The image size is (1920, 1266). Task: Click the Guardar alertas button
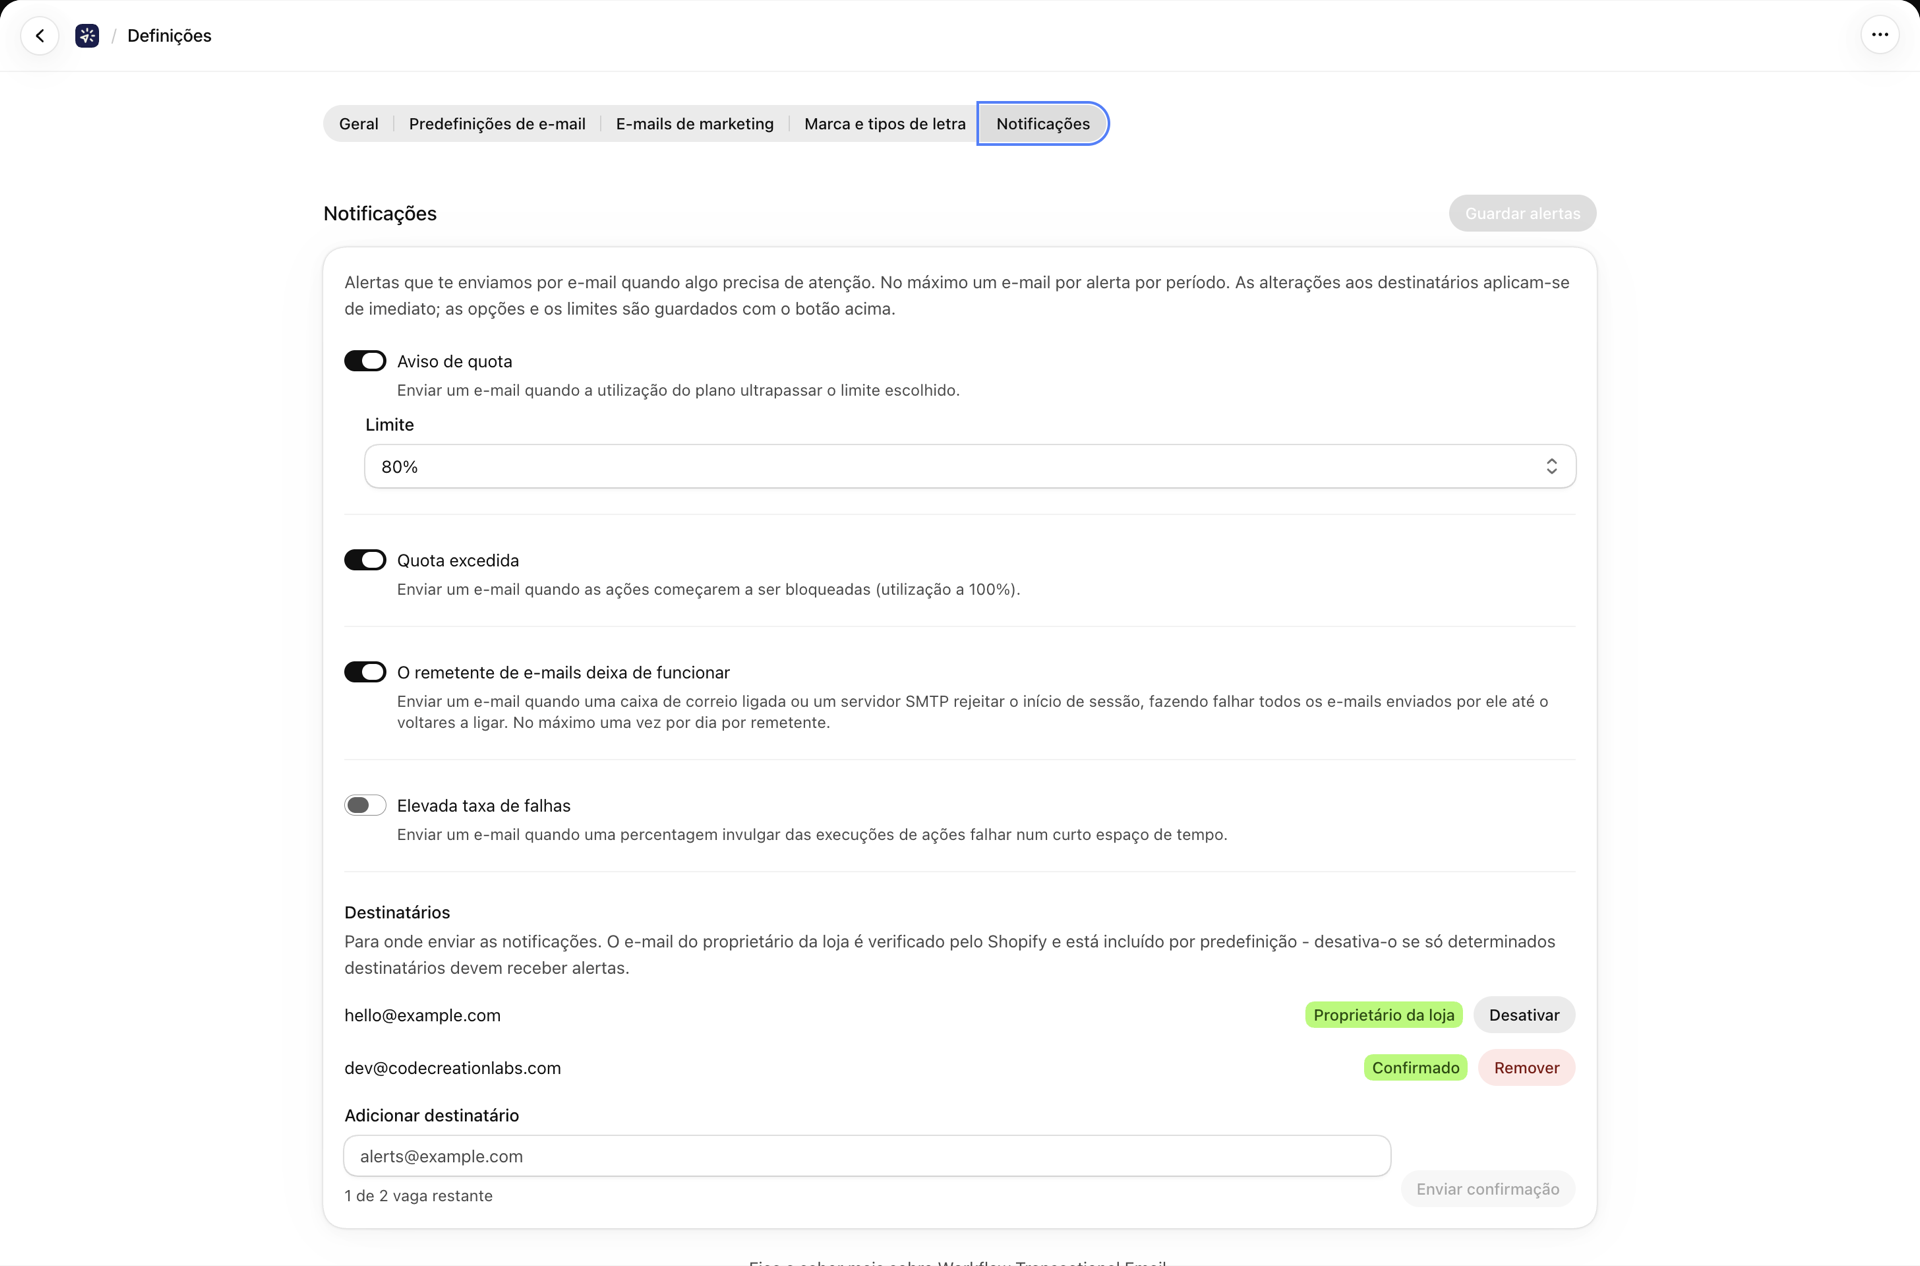[1522, 213]
